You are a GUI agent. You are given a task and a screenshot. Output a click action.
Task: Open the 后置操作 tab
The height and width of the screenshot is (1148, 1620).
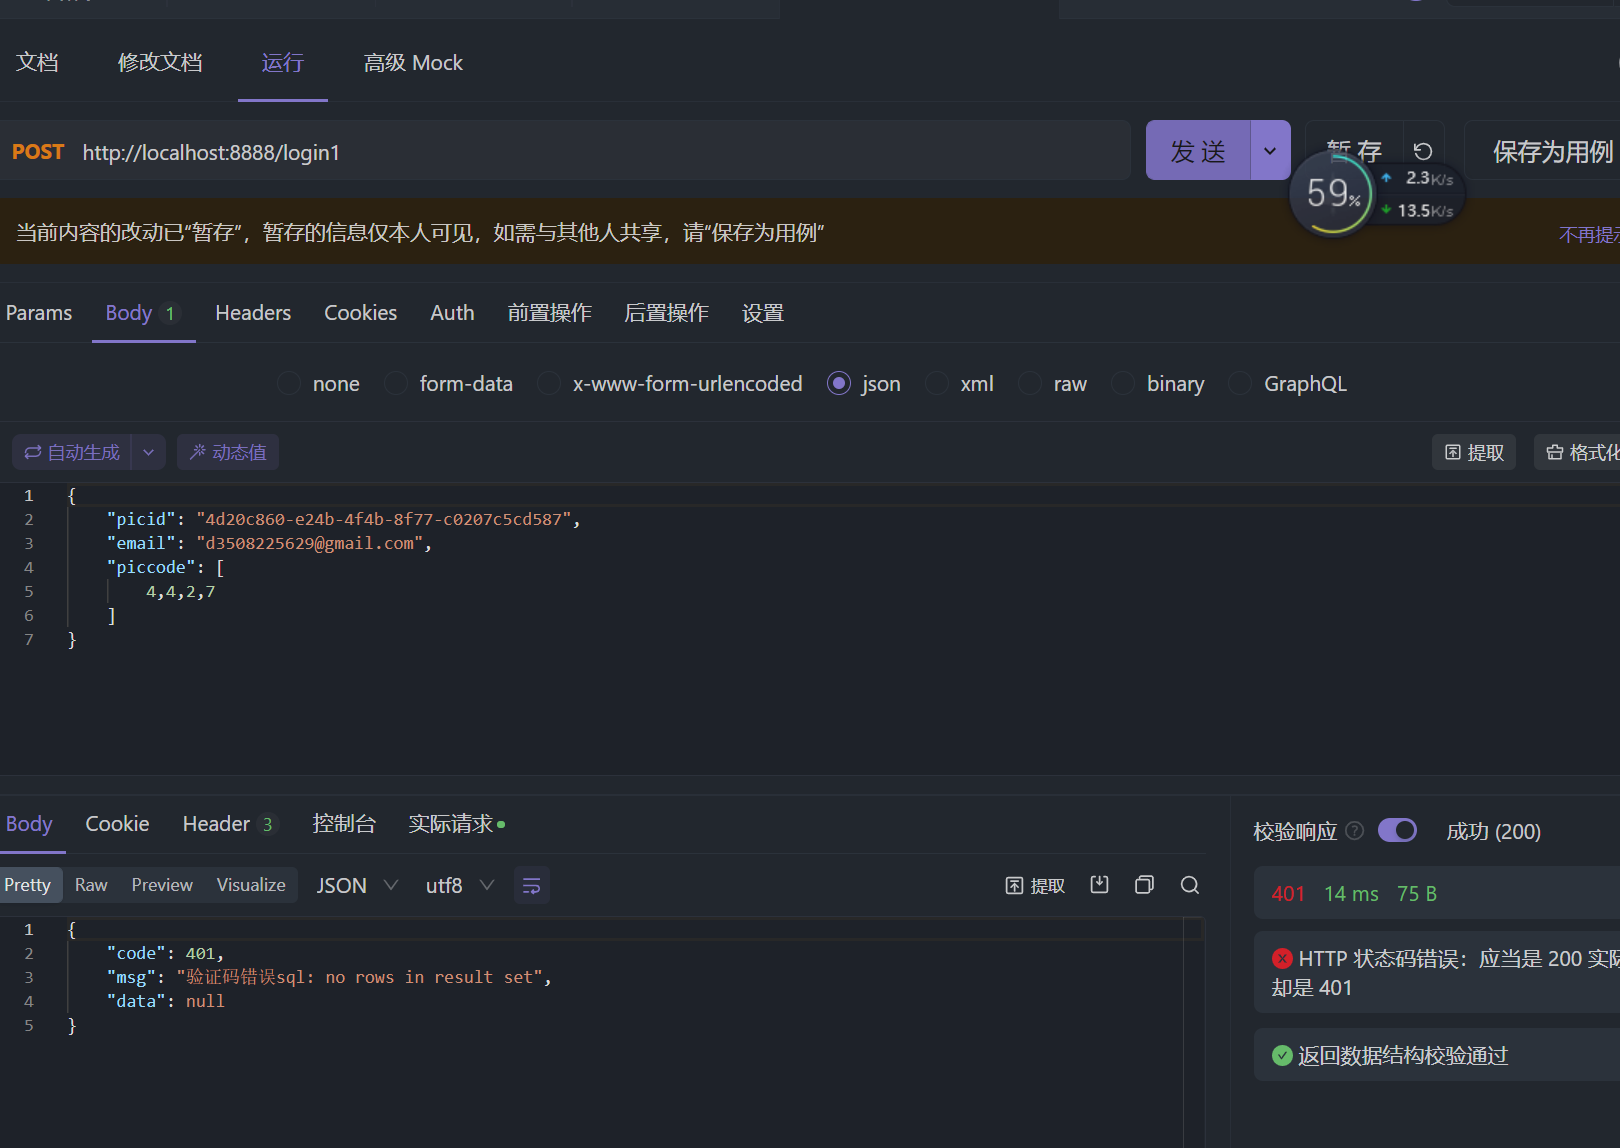point(666,313)
